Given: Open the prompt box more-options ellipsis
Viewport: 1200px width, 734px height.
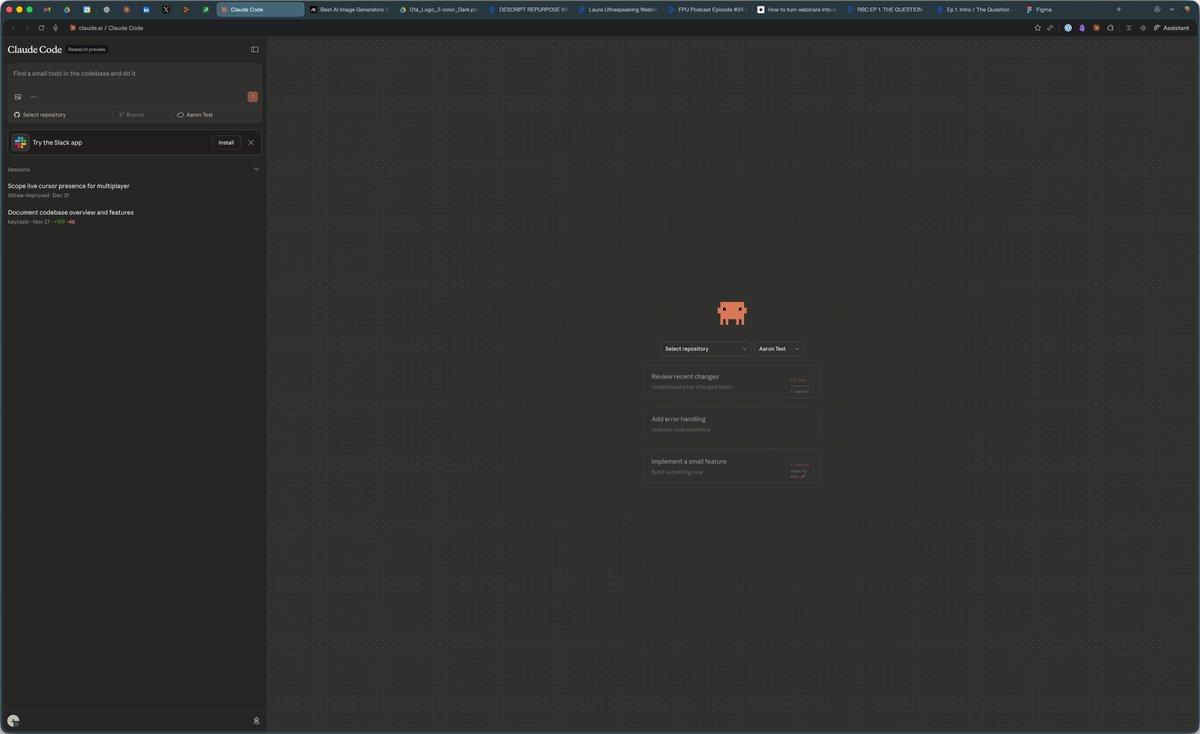Looking at the screenshot, I should [33, 97].
